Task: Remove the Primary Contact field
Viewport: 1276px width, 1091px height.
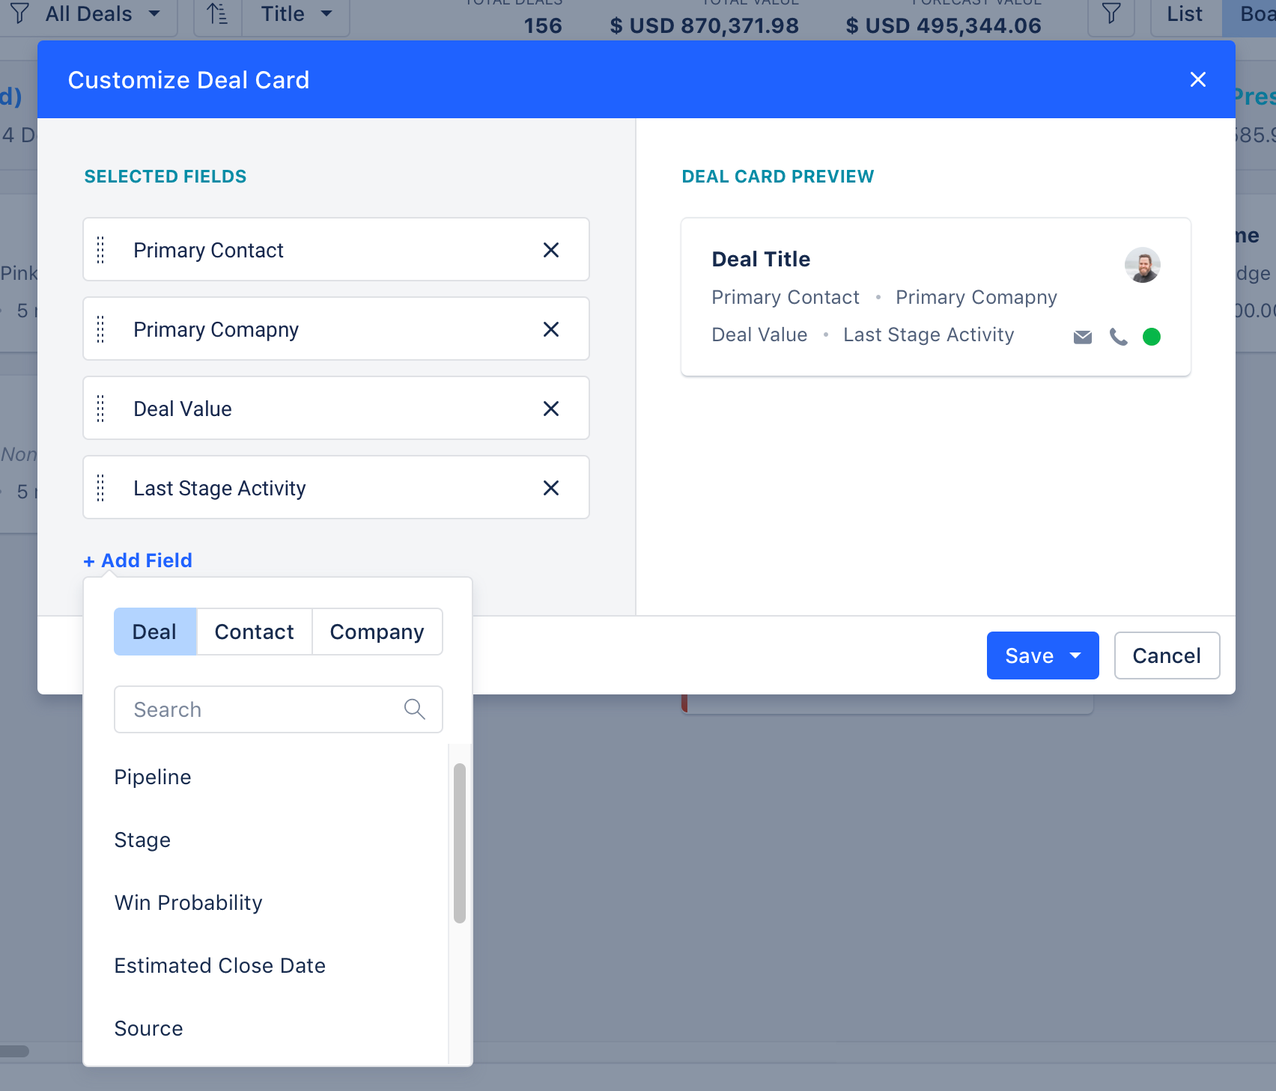Action: 551,250
